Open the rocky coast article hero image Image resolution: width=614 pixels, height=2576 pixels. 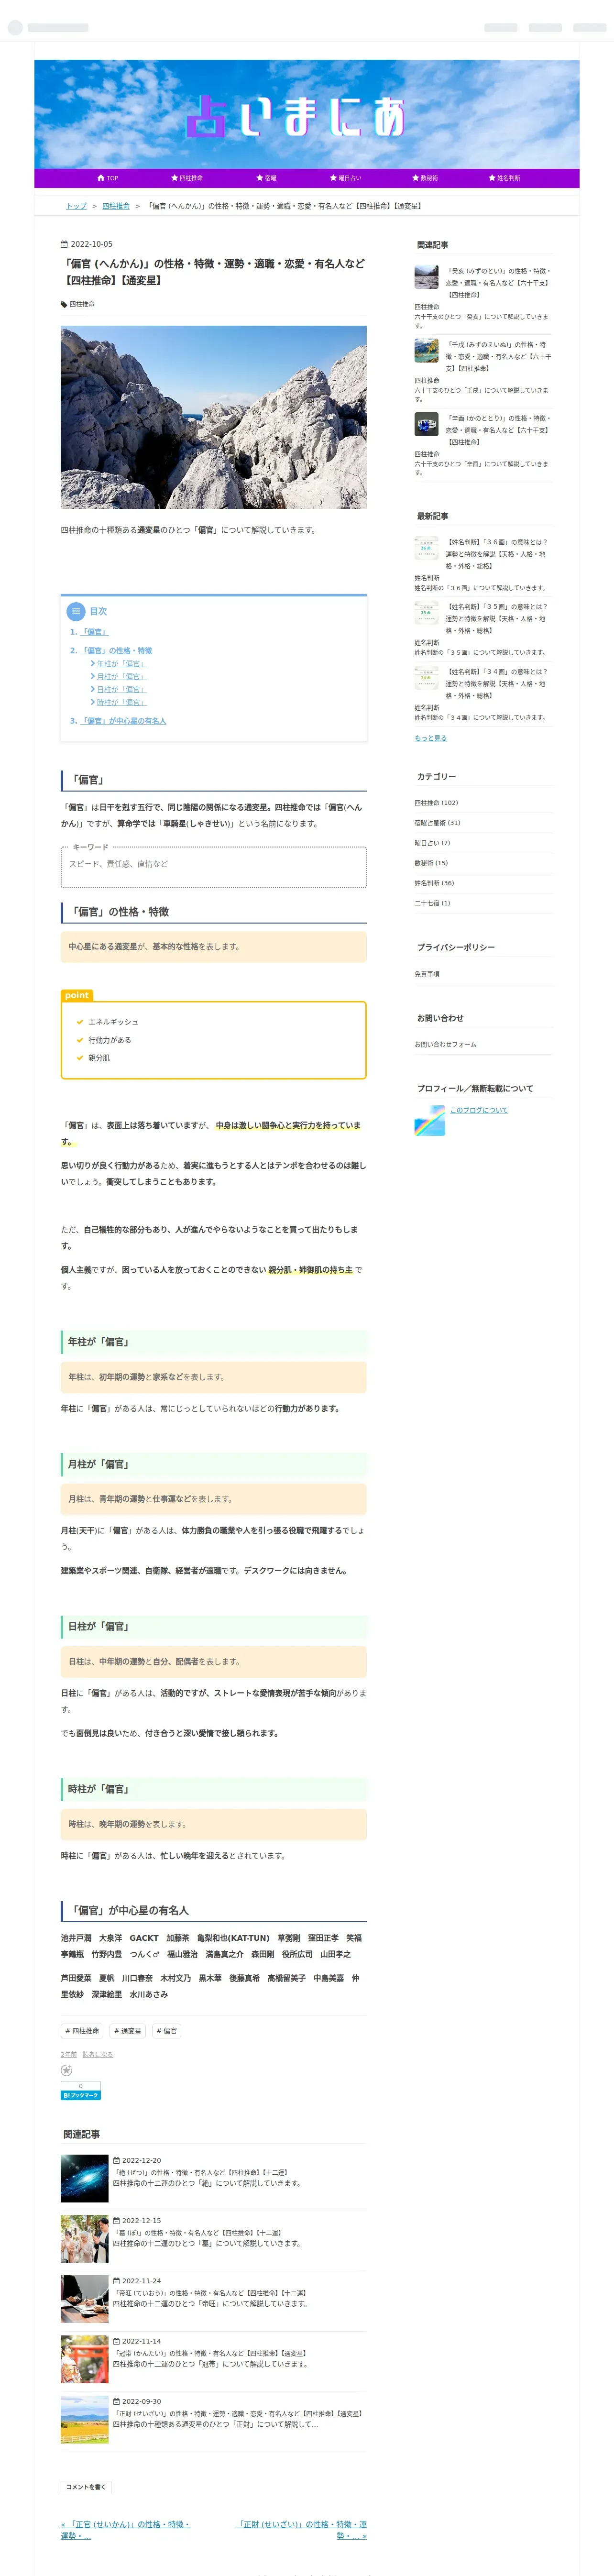(x=213, y=417)
